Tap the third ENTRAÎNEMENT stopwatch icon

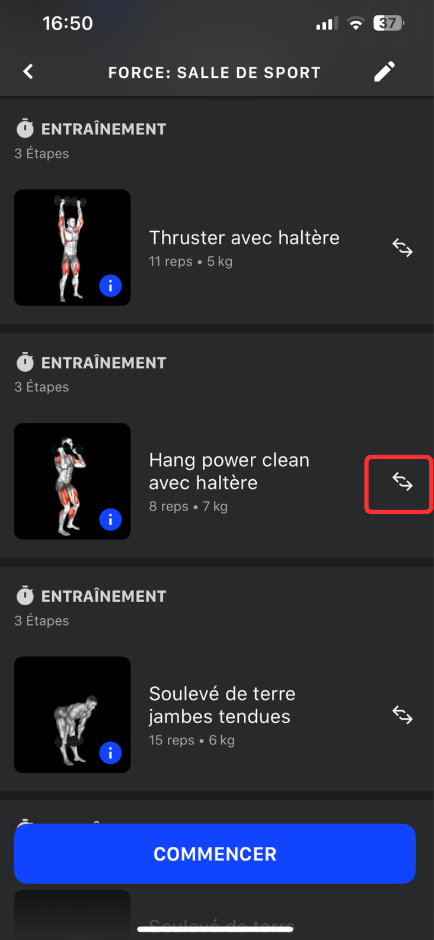(x=25, y=596)
